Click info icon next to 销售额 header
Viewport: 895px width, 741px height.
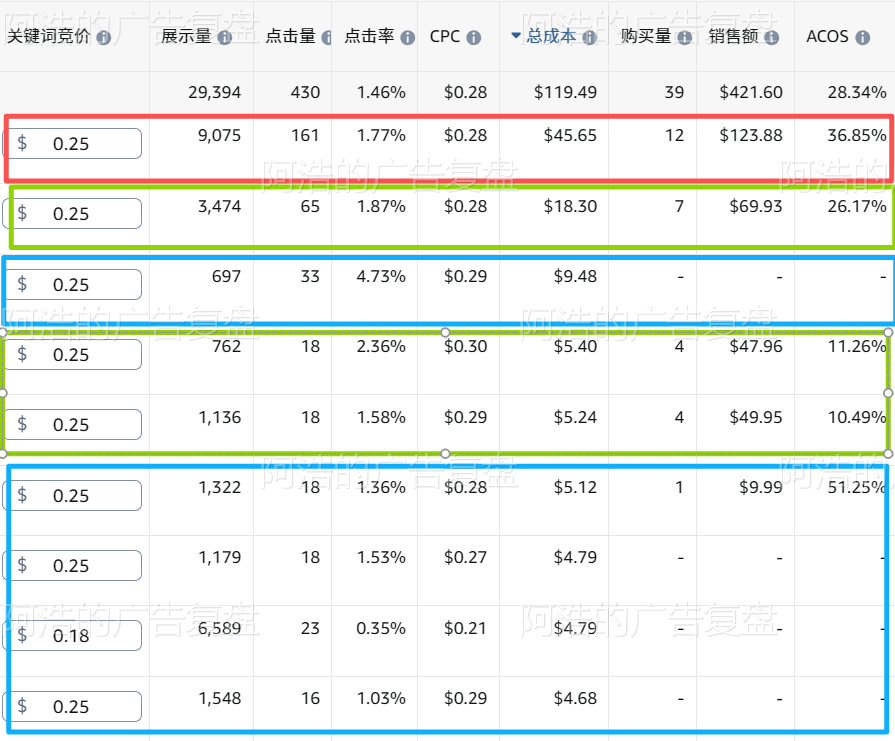pyautogui.click(x=772, y=38)
